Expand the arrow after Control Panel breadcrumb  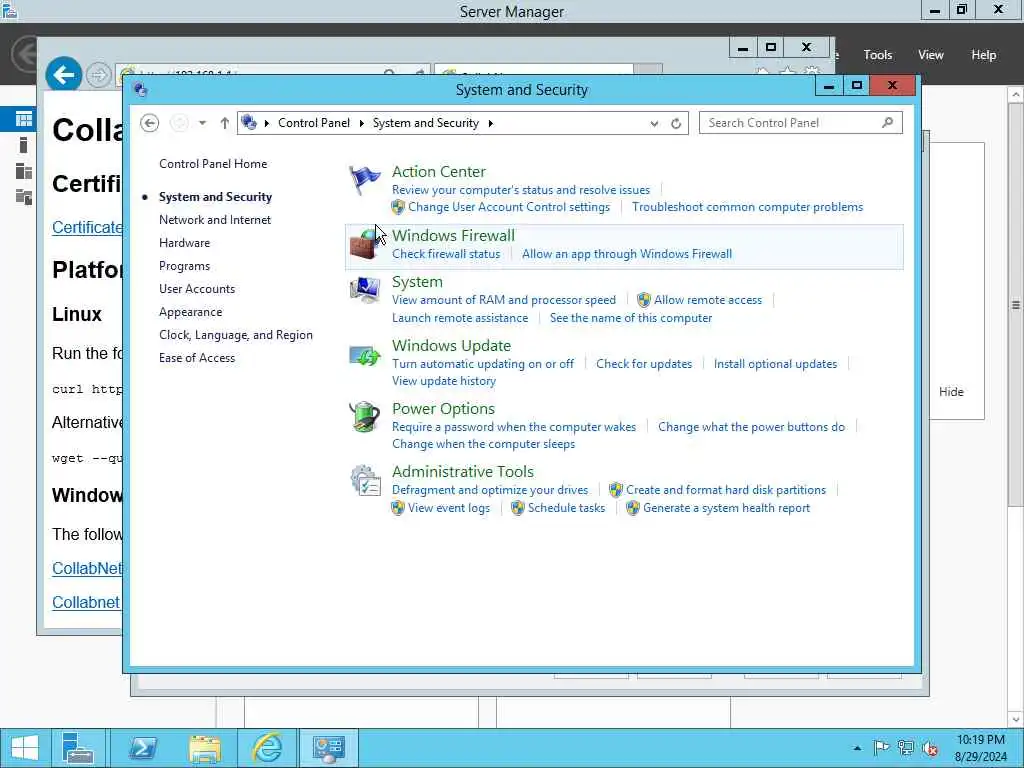click(x=362, y=123)
